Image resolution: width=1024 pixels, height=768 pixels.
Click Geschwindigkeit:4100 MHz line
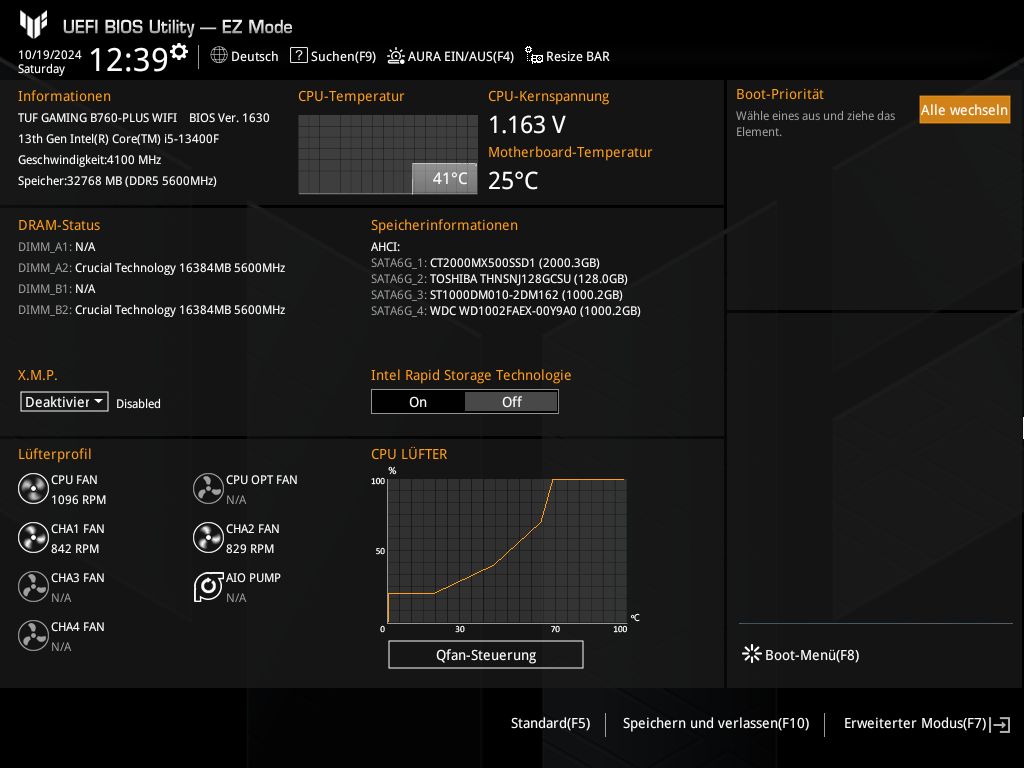tap(89, 160)
